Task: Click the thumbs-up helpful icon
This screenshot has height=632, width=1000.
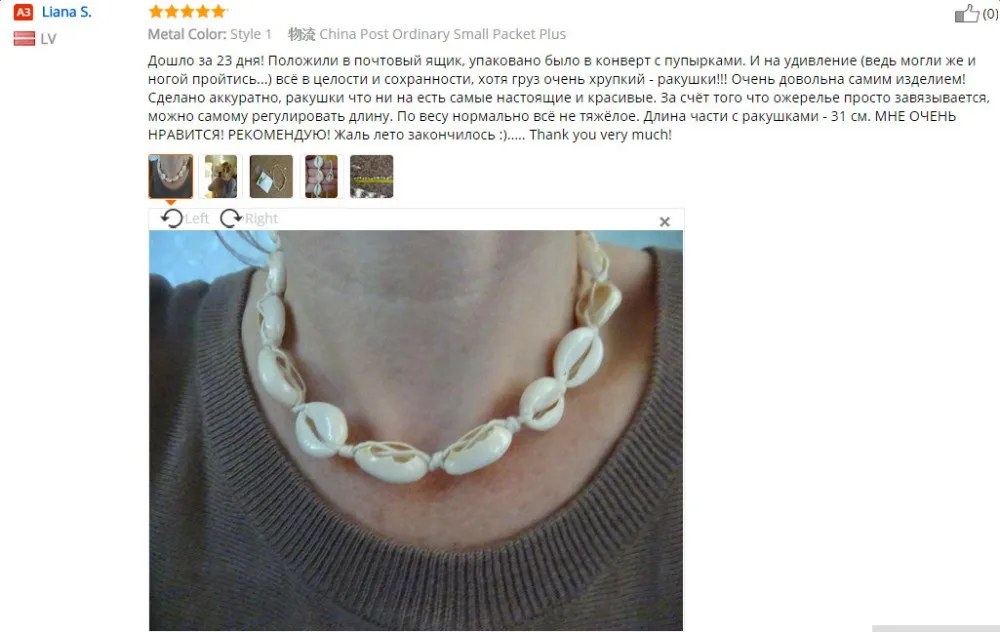Action: [966, 13]
